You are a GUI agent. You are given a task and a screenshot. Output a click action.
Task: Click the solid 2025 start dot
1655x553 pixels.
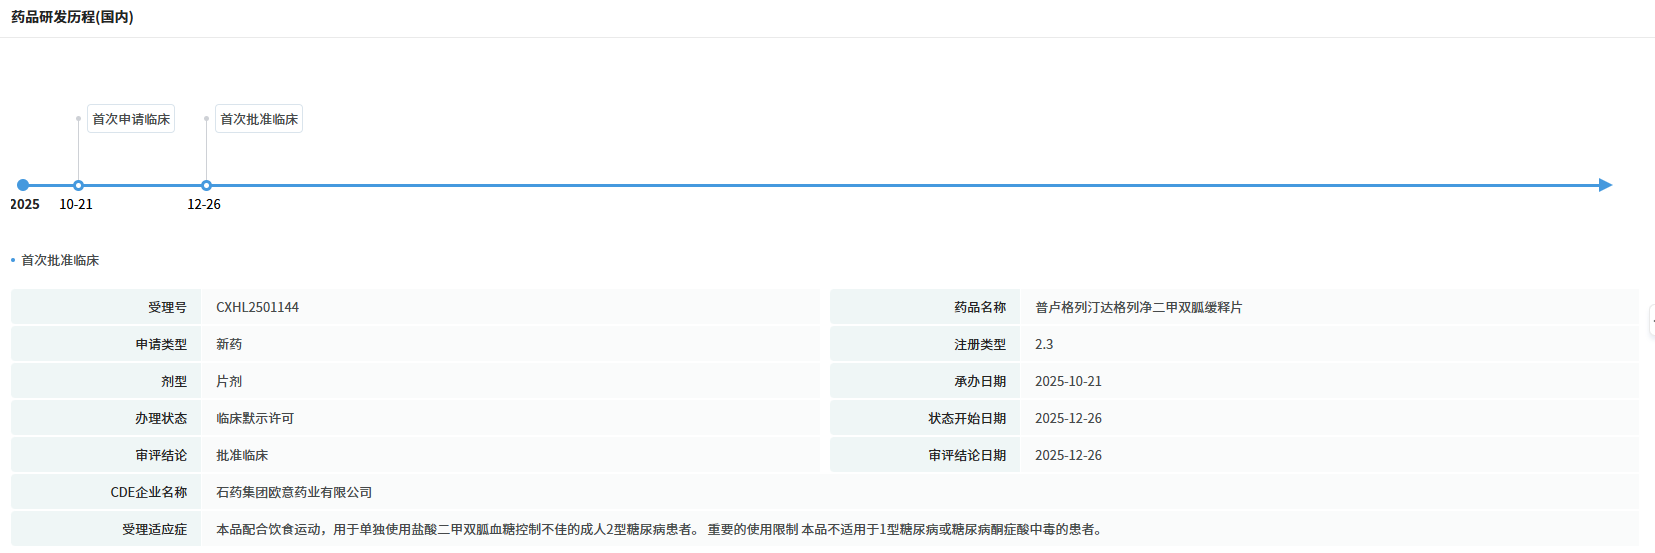click(23, 185)
